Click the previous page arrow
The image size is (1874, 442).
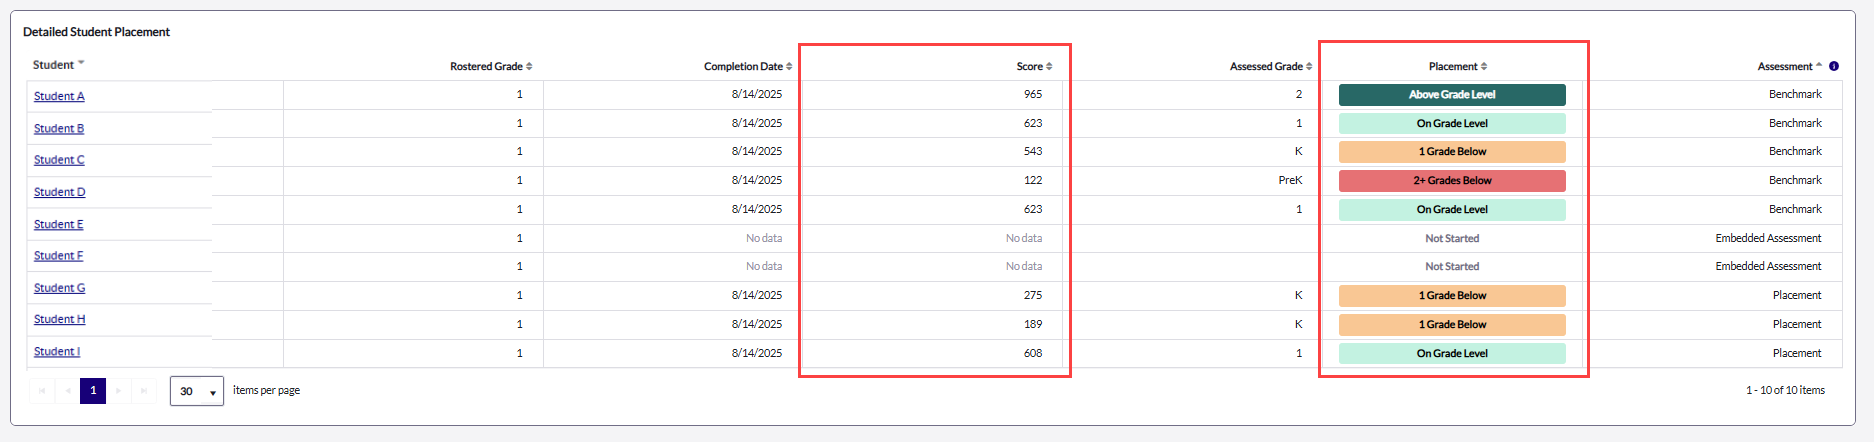pyautogui.click(x=68, y=391)
